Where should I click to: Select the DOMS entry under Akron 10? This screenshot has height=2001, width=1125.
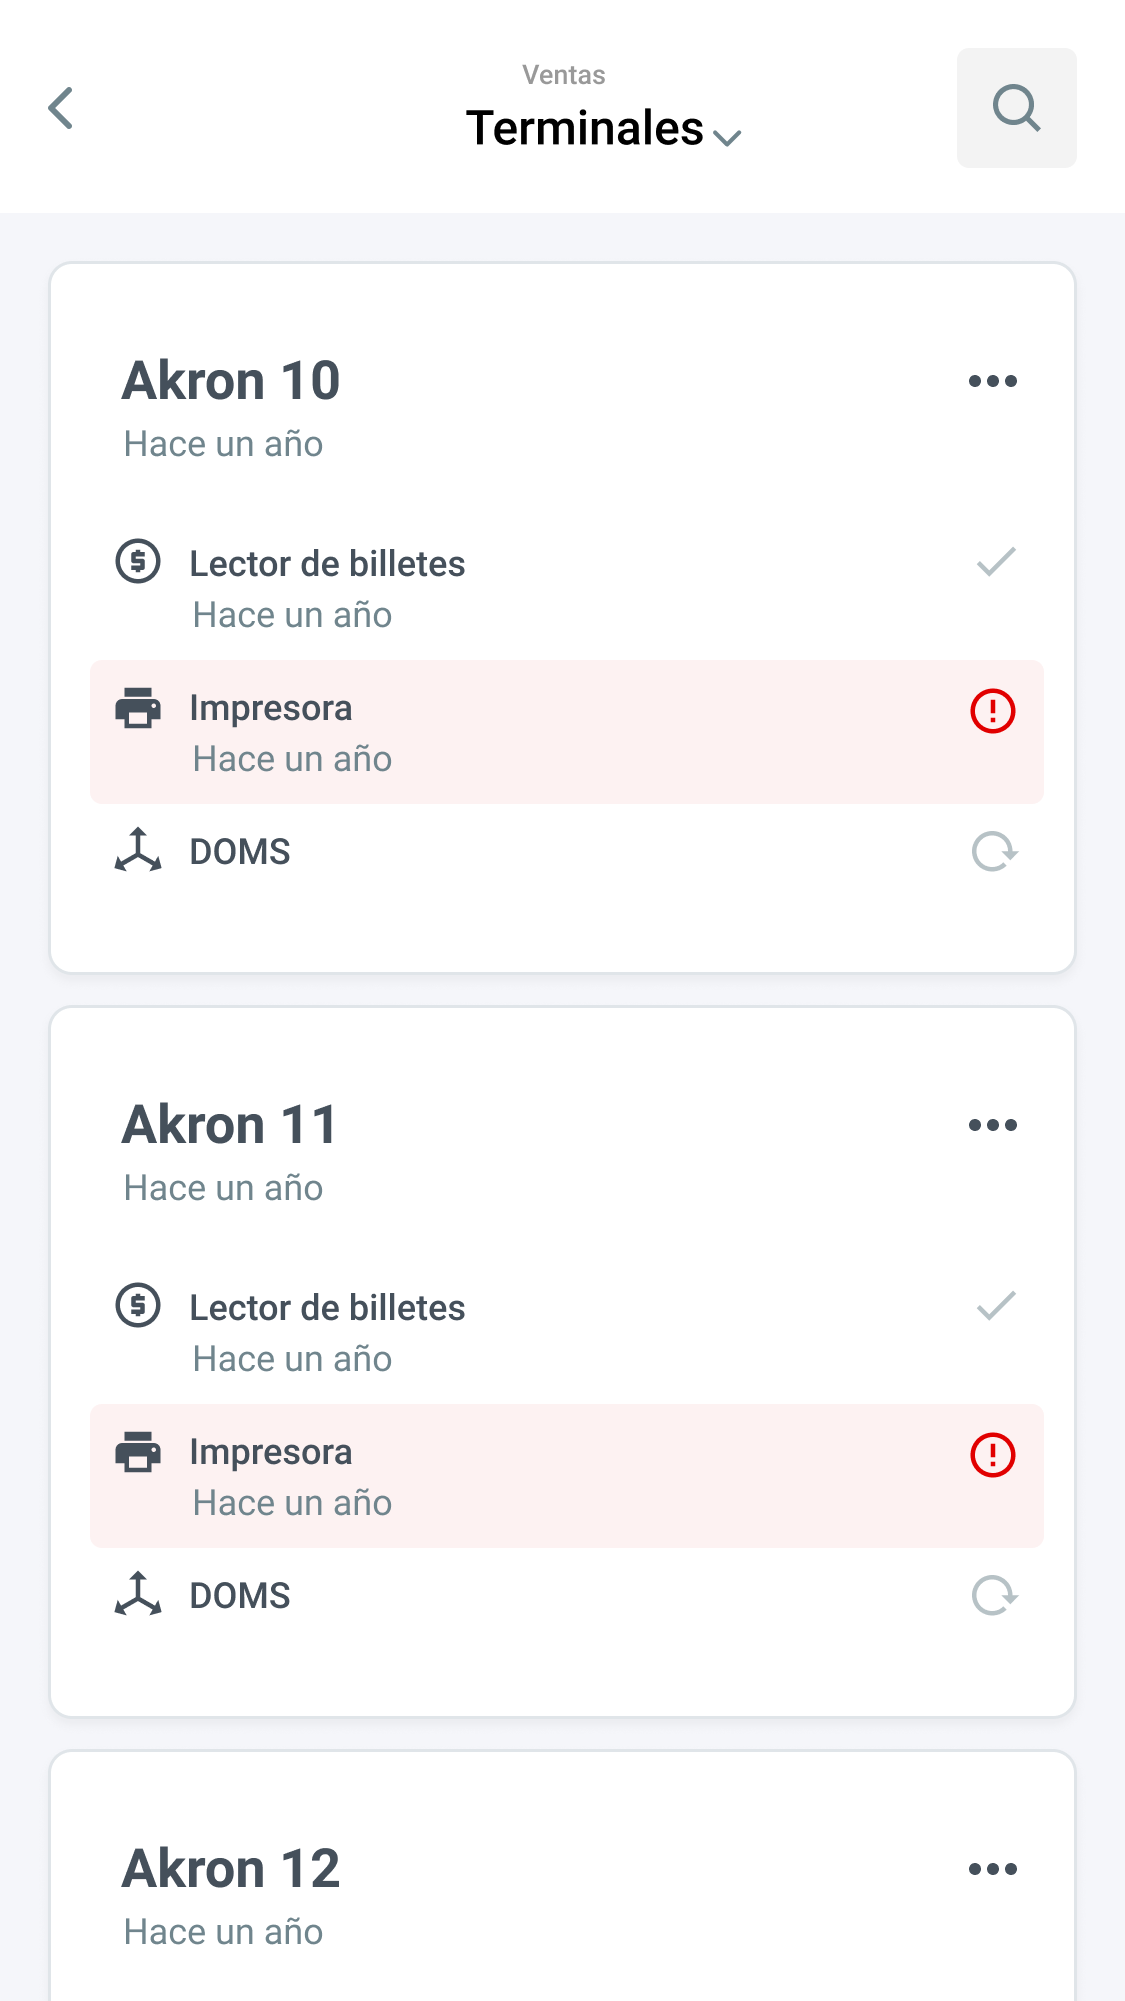240,852
